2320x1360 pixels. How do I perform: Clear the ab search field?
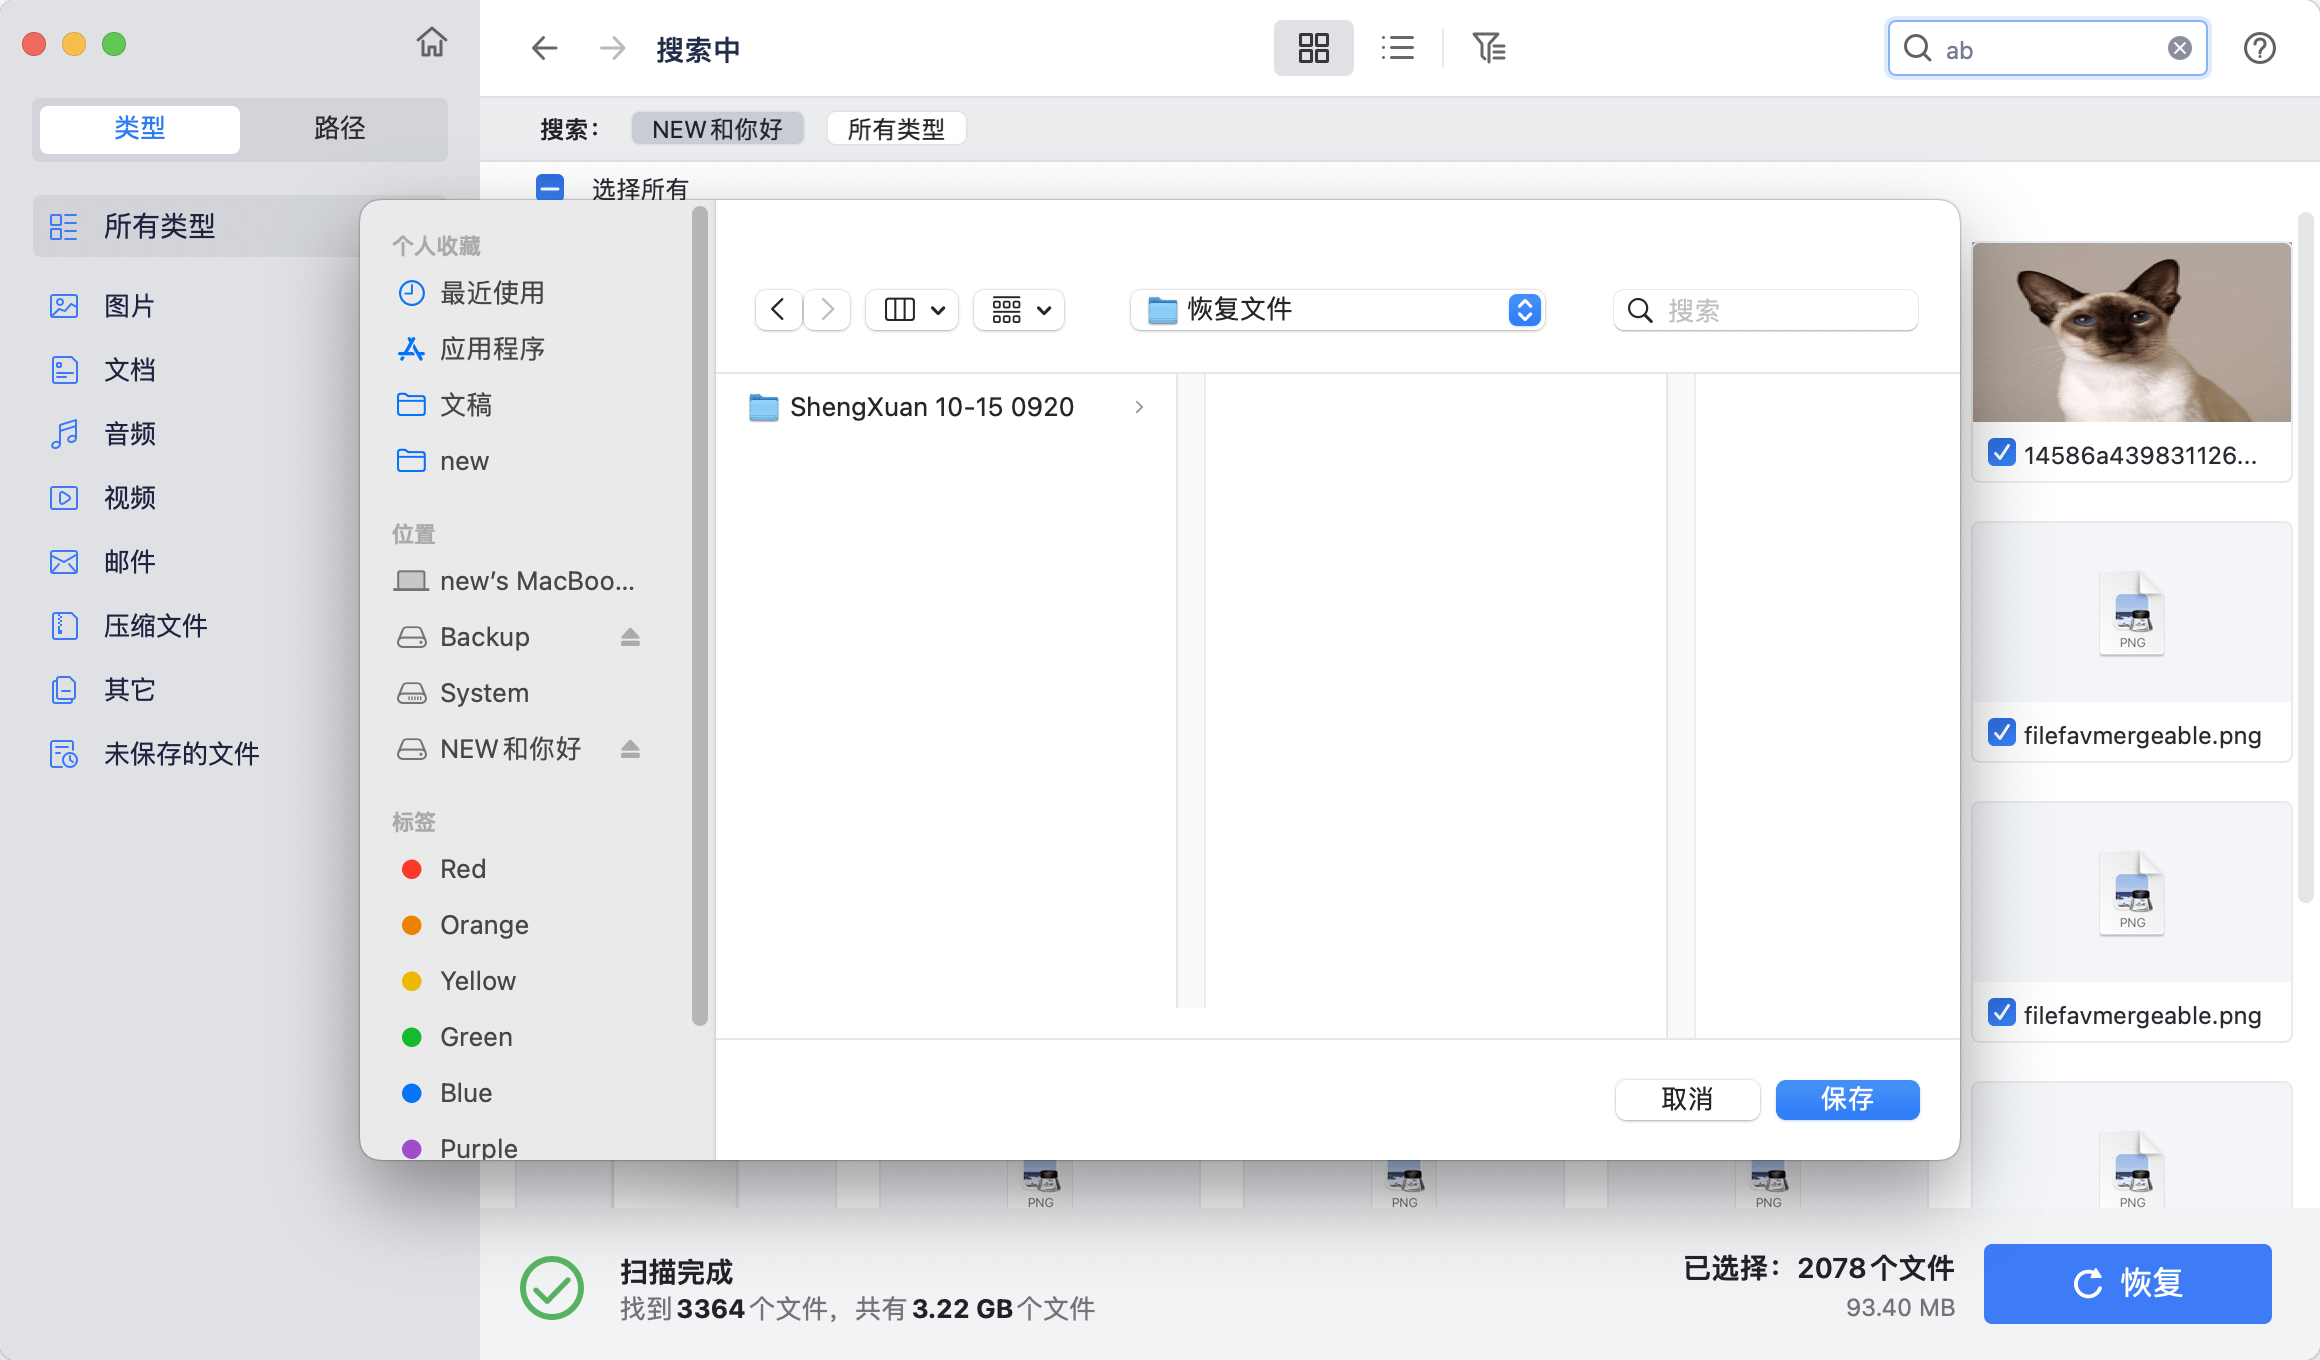(2180, 47)
